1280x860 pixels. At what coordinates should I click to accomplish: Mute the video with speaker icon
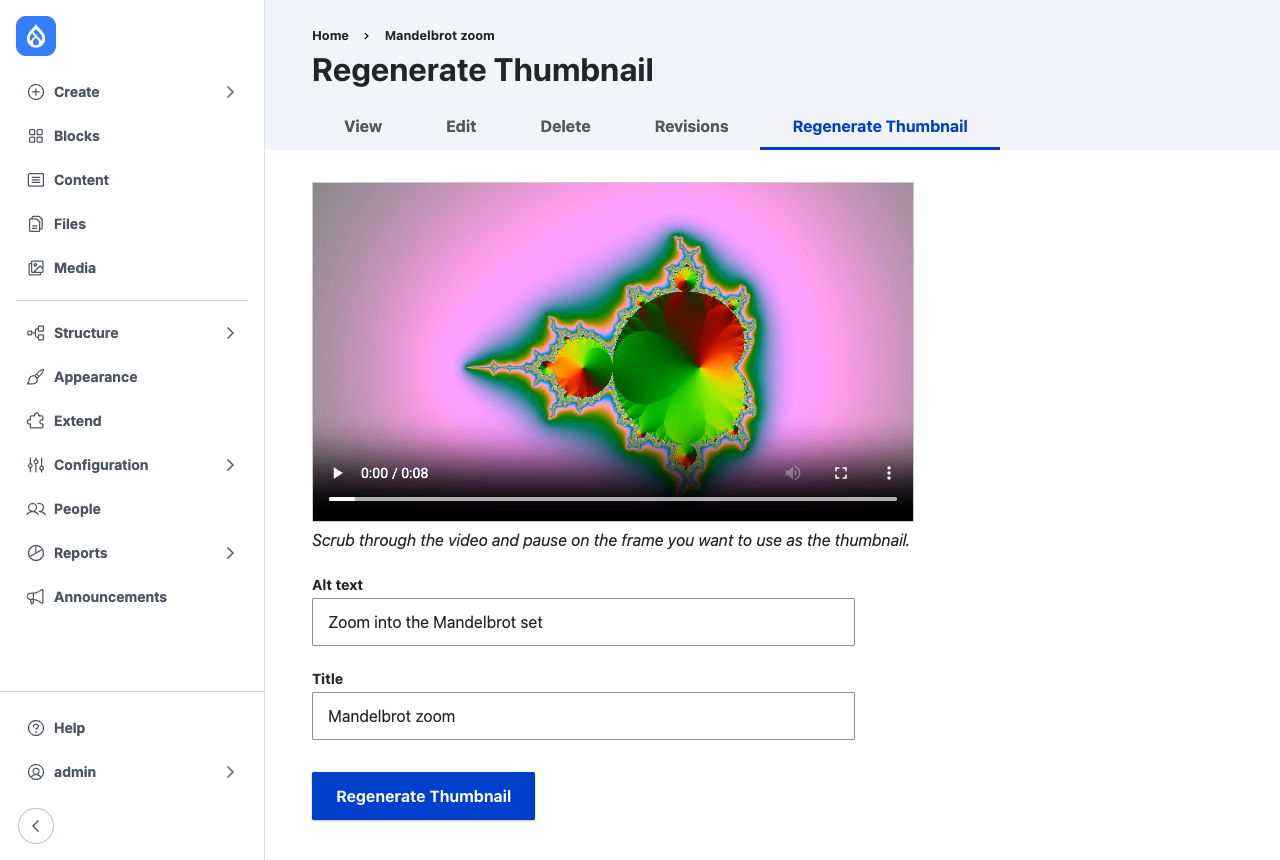point(793,473)
